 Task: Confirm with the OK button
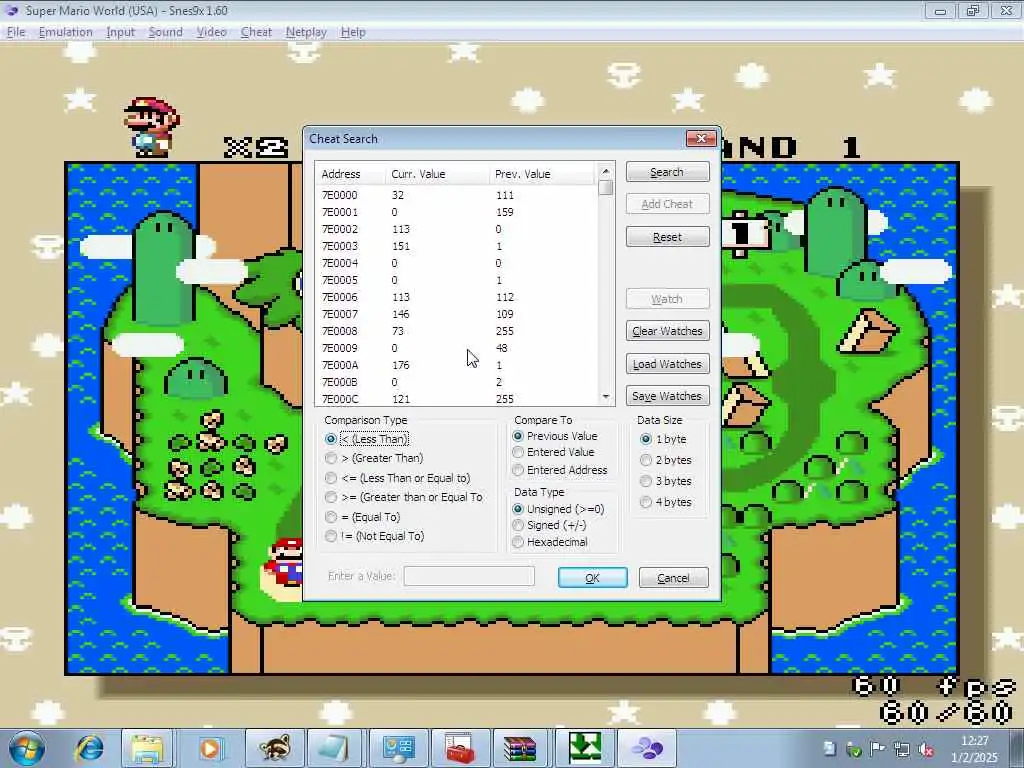592,577
